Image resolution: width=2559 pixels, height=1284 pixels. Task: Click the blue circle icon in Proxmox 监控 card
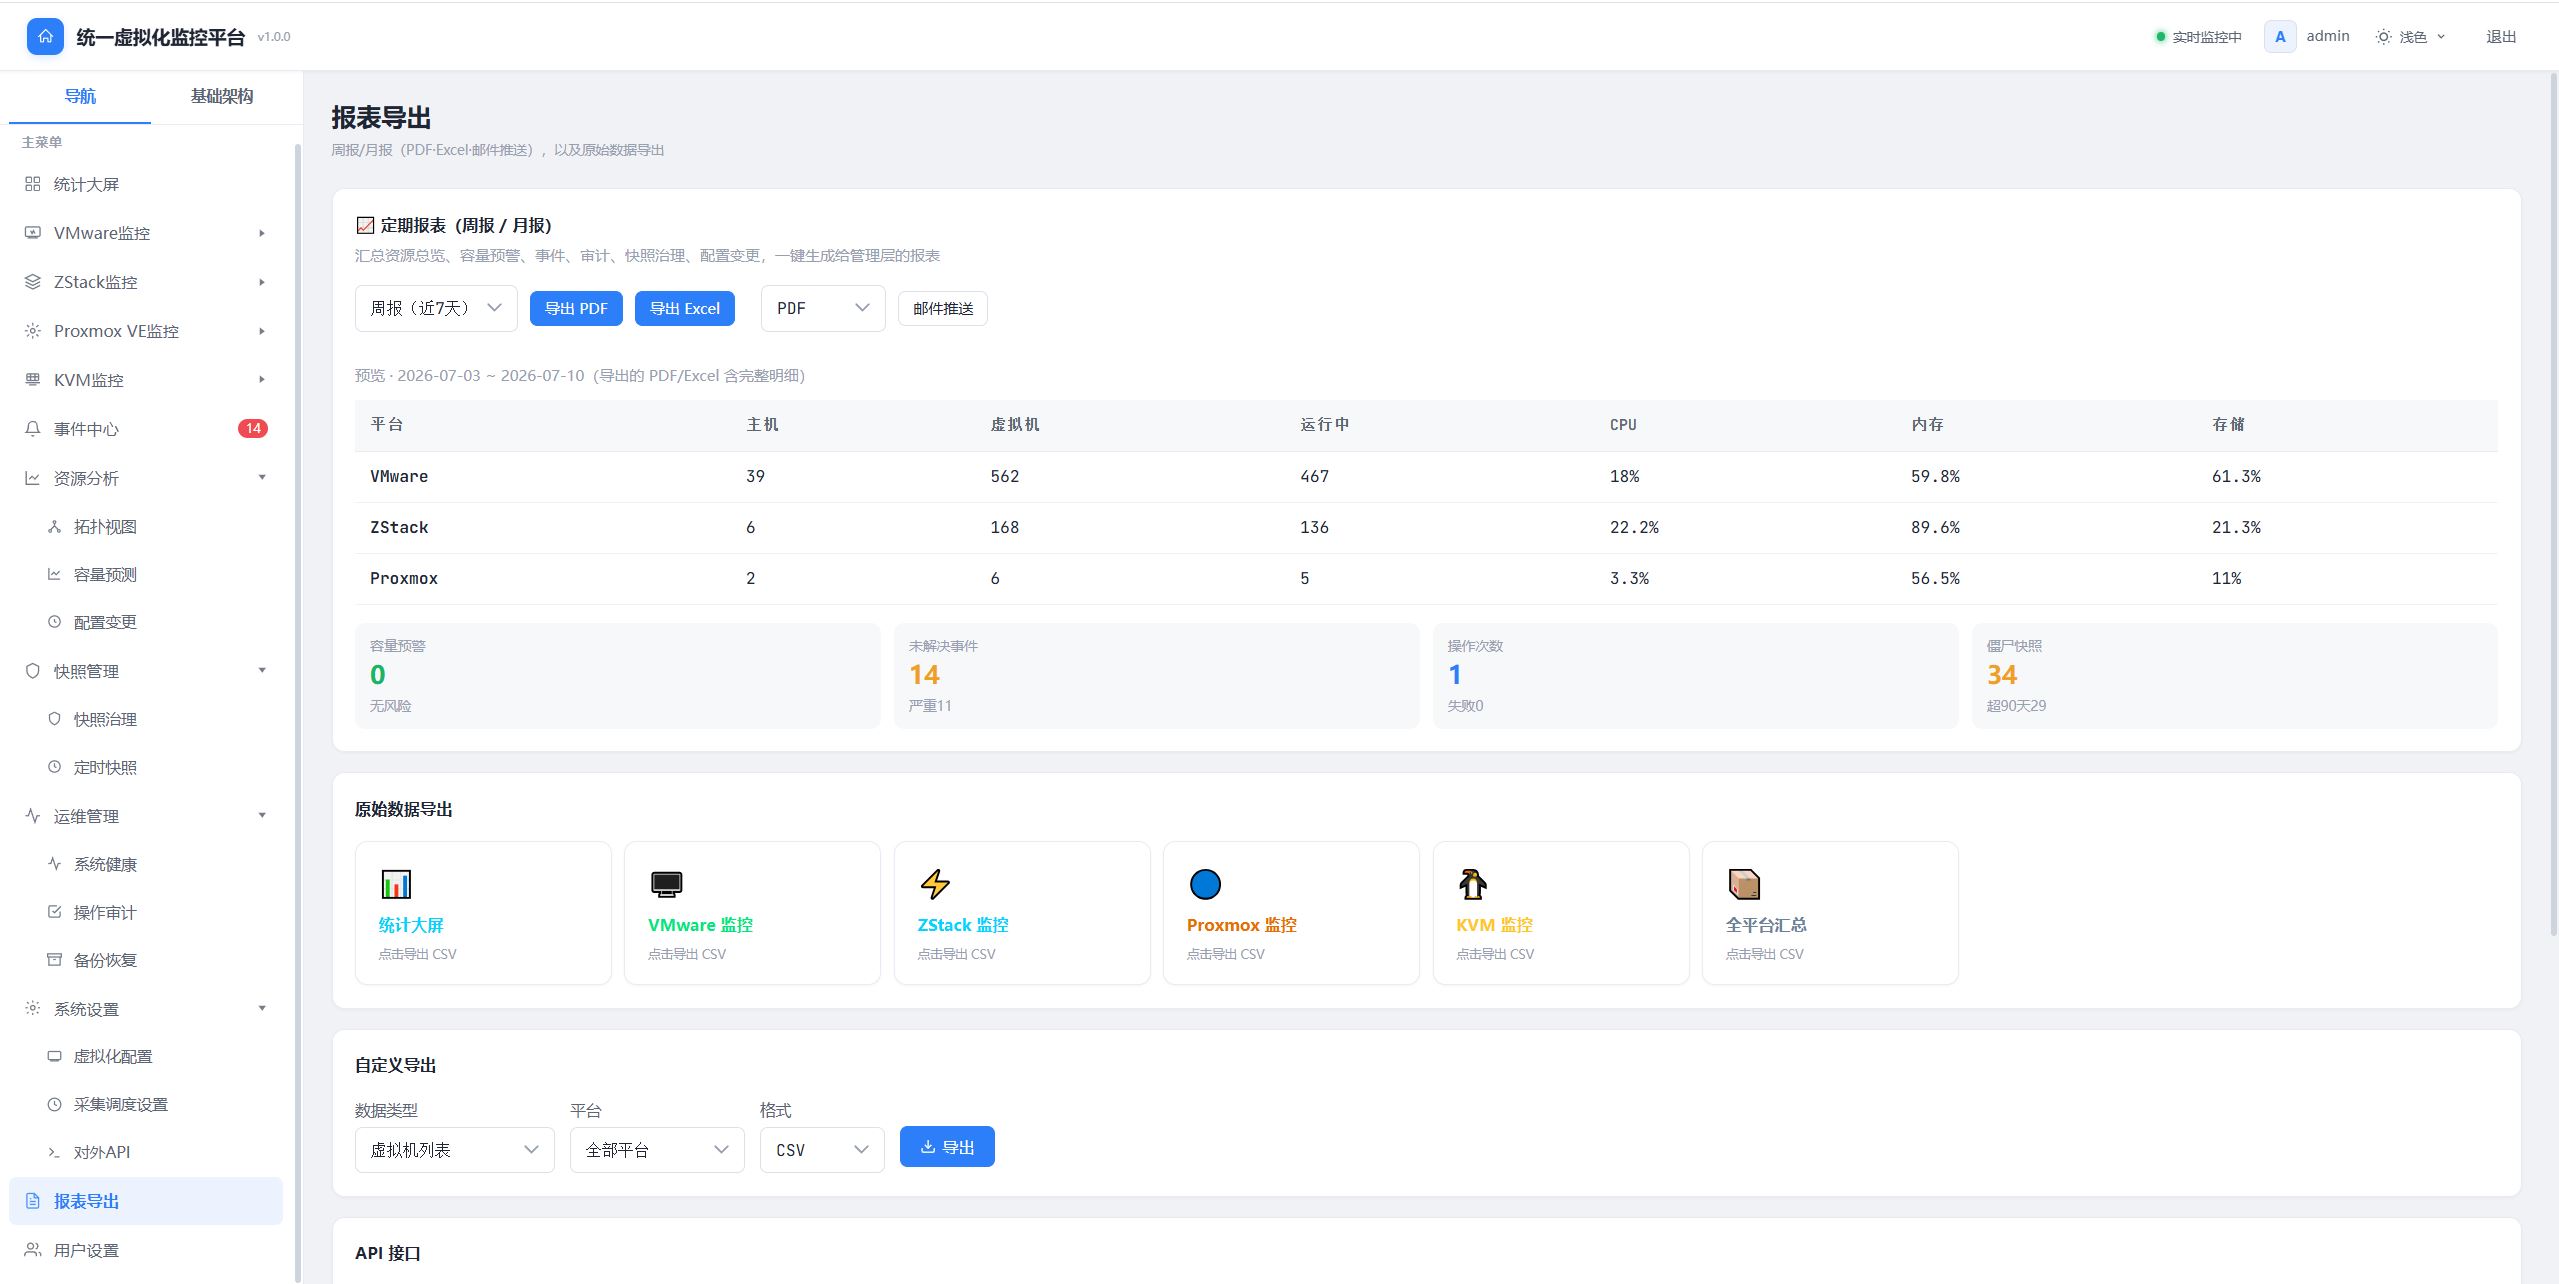1205,884
